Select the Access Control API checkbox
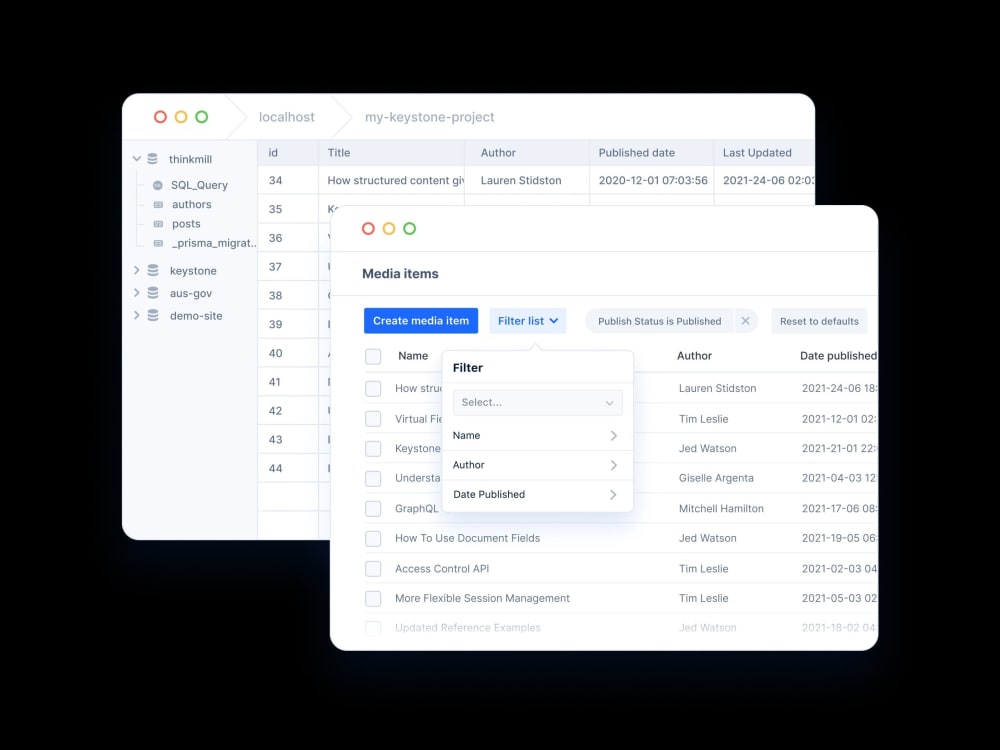This screenshot has height=750, width=1000. pos(373,568)
